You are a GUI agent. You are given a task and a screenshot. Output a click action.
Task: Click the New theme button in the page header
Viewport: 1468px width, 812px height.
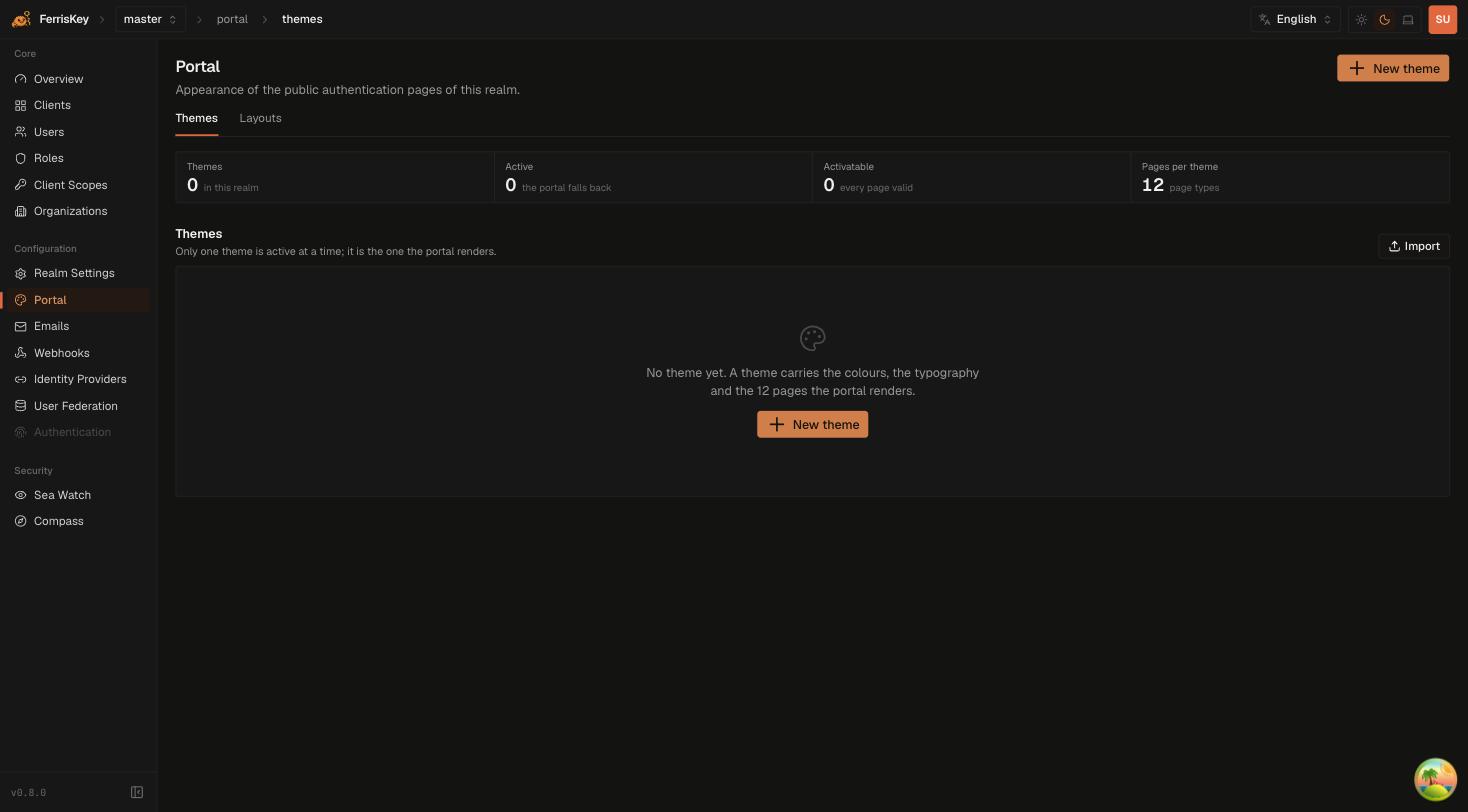pyautogui.click(x=1393, y=68)
